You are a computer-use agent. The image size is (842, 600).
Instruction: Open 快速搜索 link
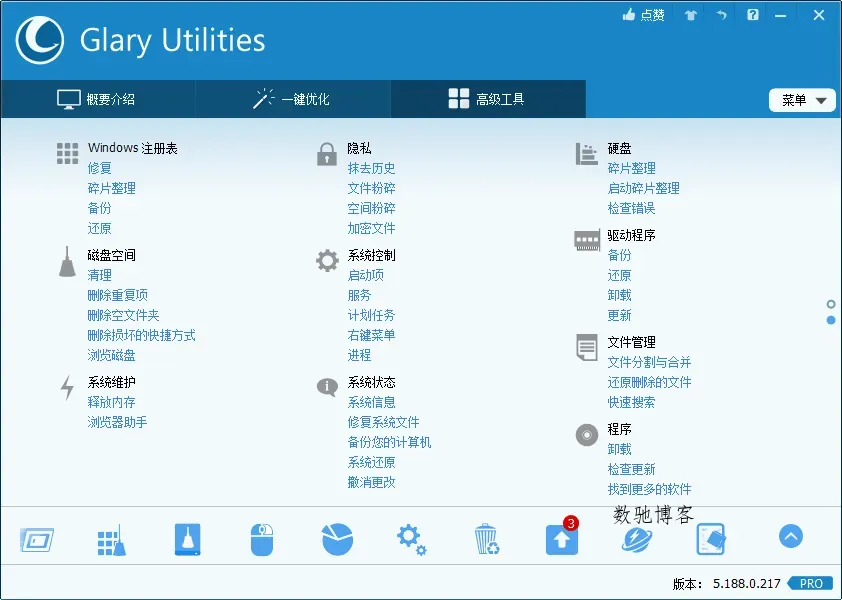coord(631,402)
